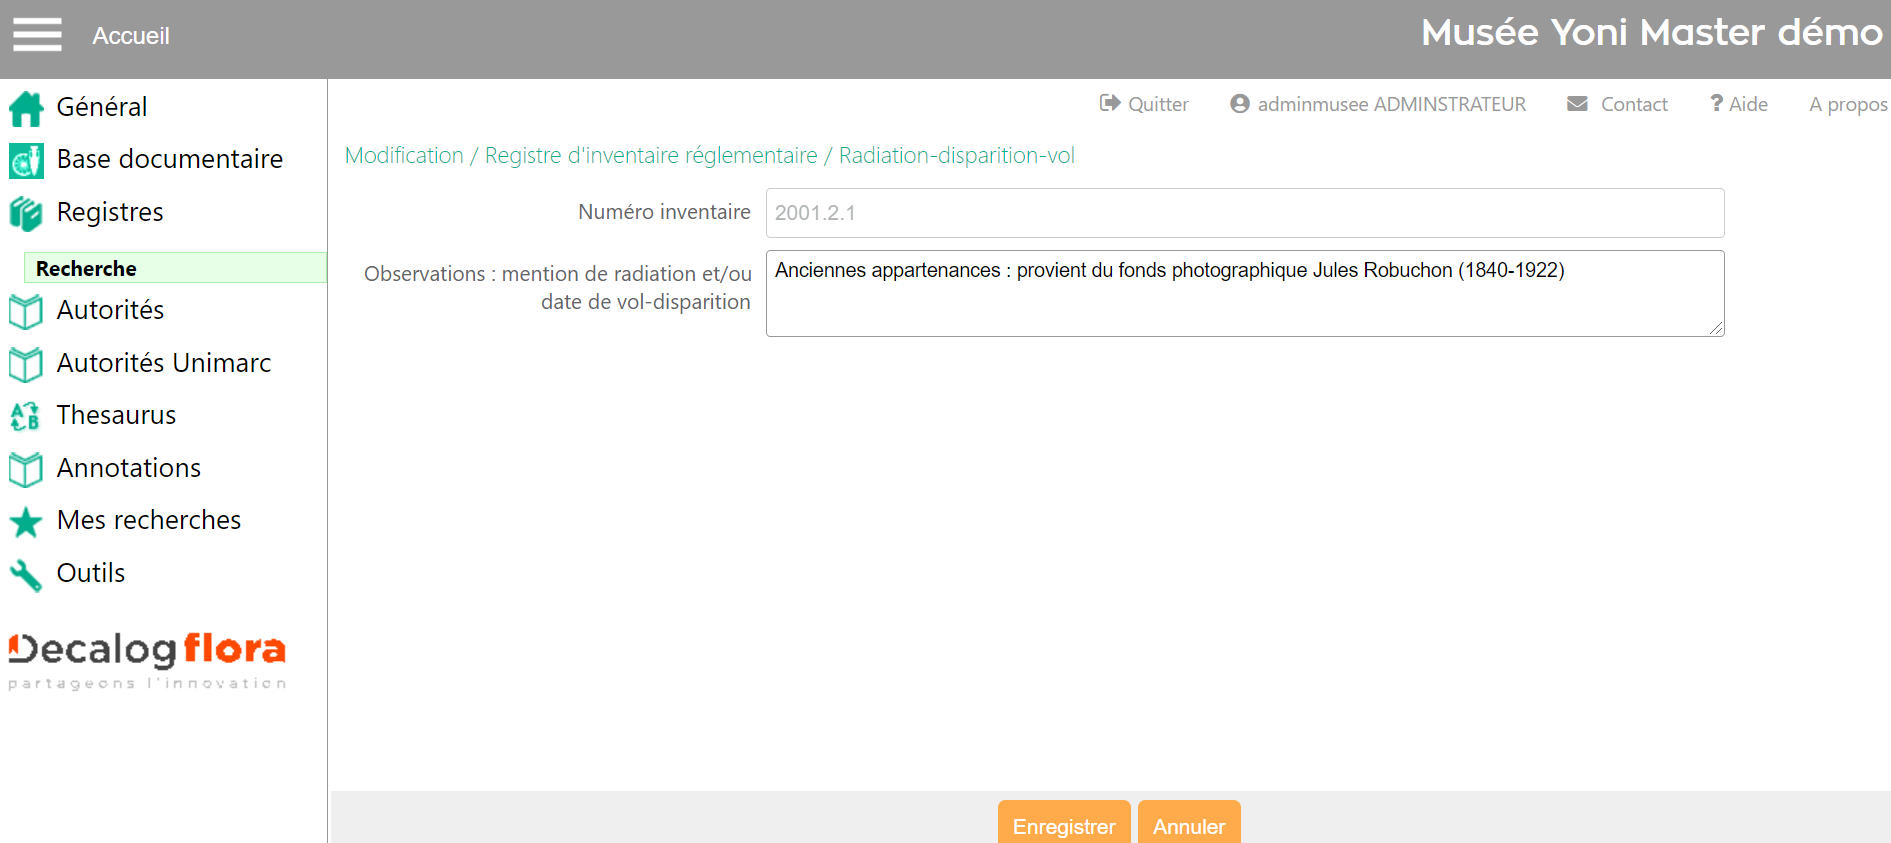The width and height of the screenshot is (1891, 843).
Task: Click the Base documentaire icon
Action: coord(26,160)
